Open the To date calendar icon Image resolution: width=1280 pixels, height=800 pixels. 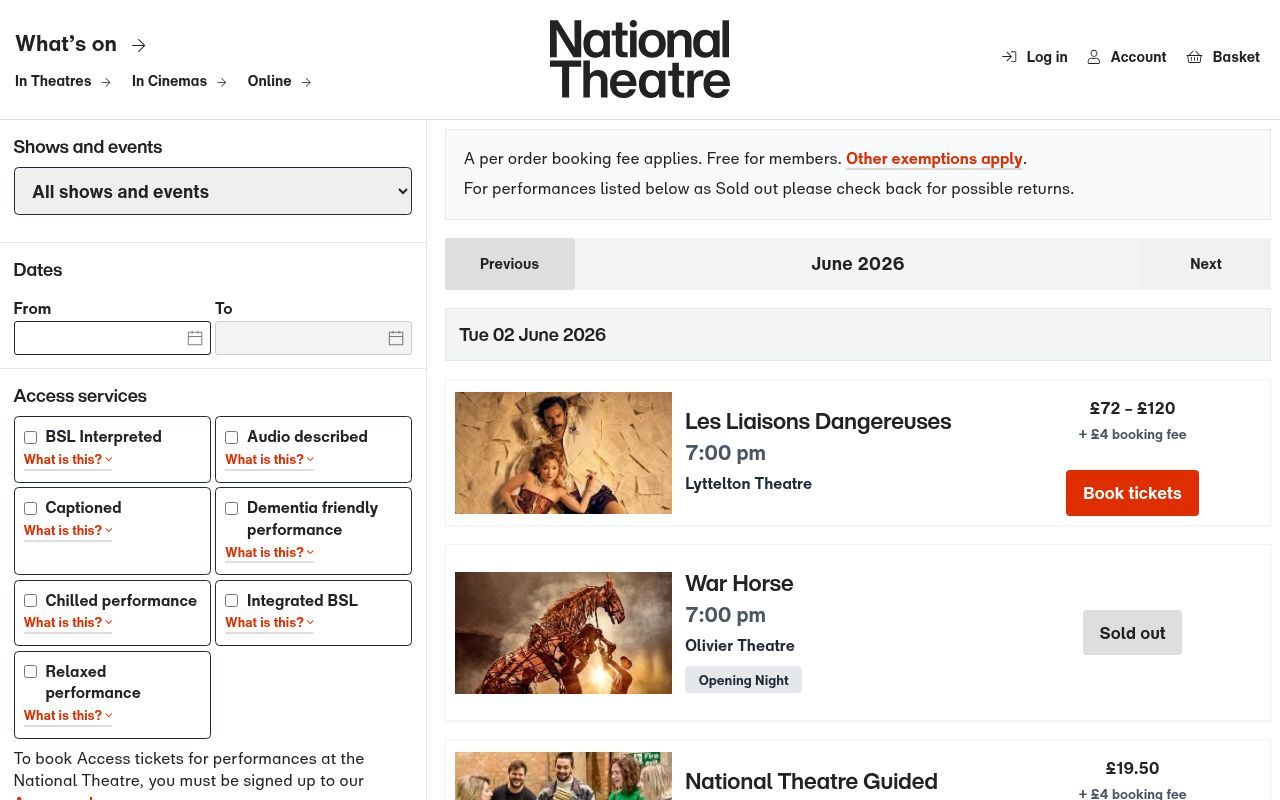click(x=396, y=338)
